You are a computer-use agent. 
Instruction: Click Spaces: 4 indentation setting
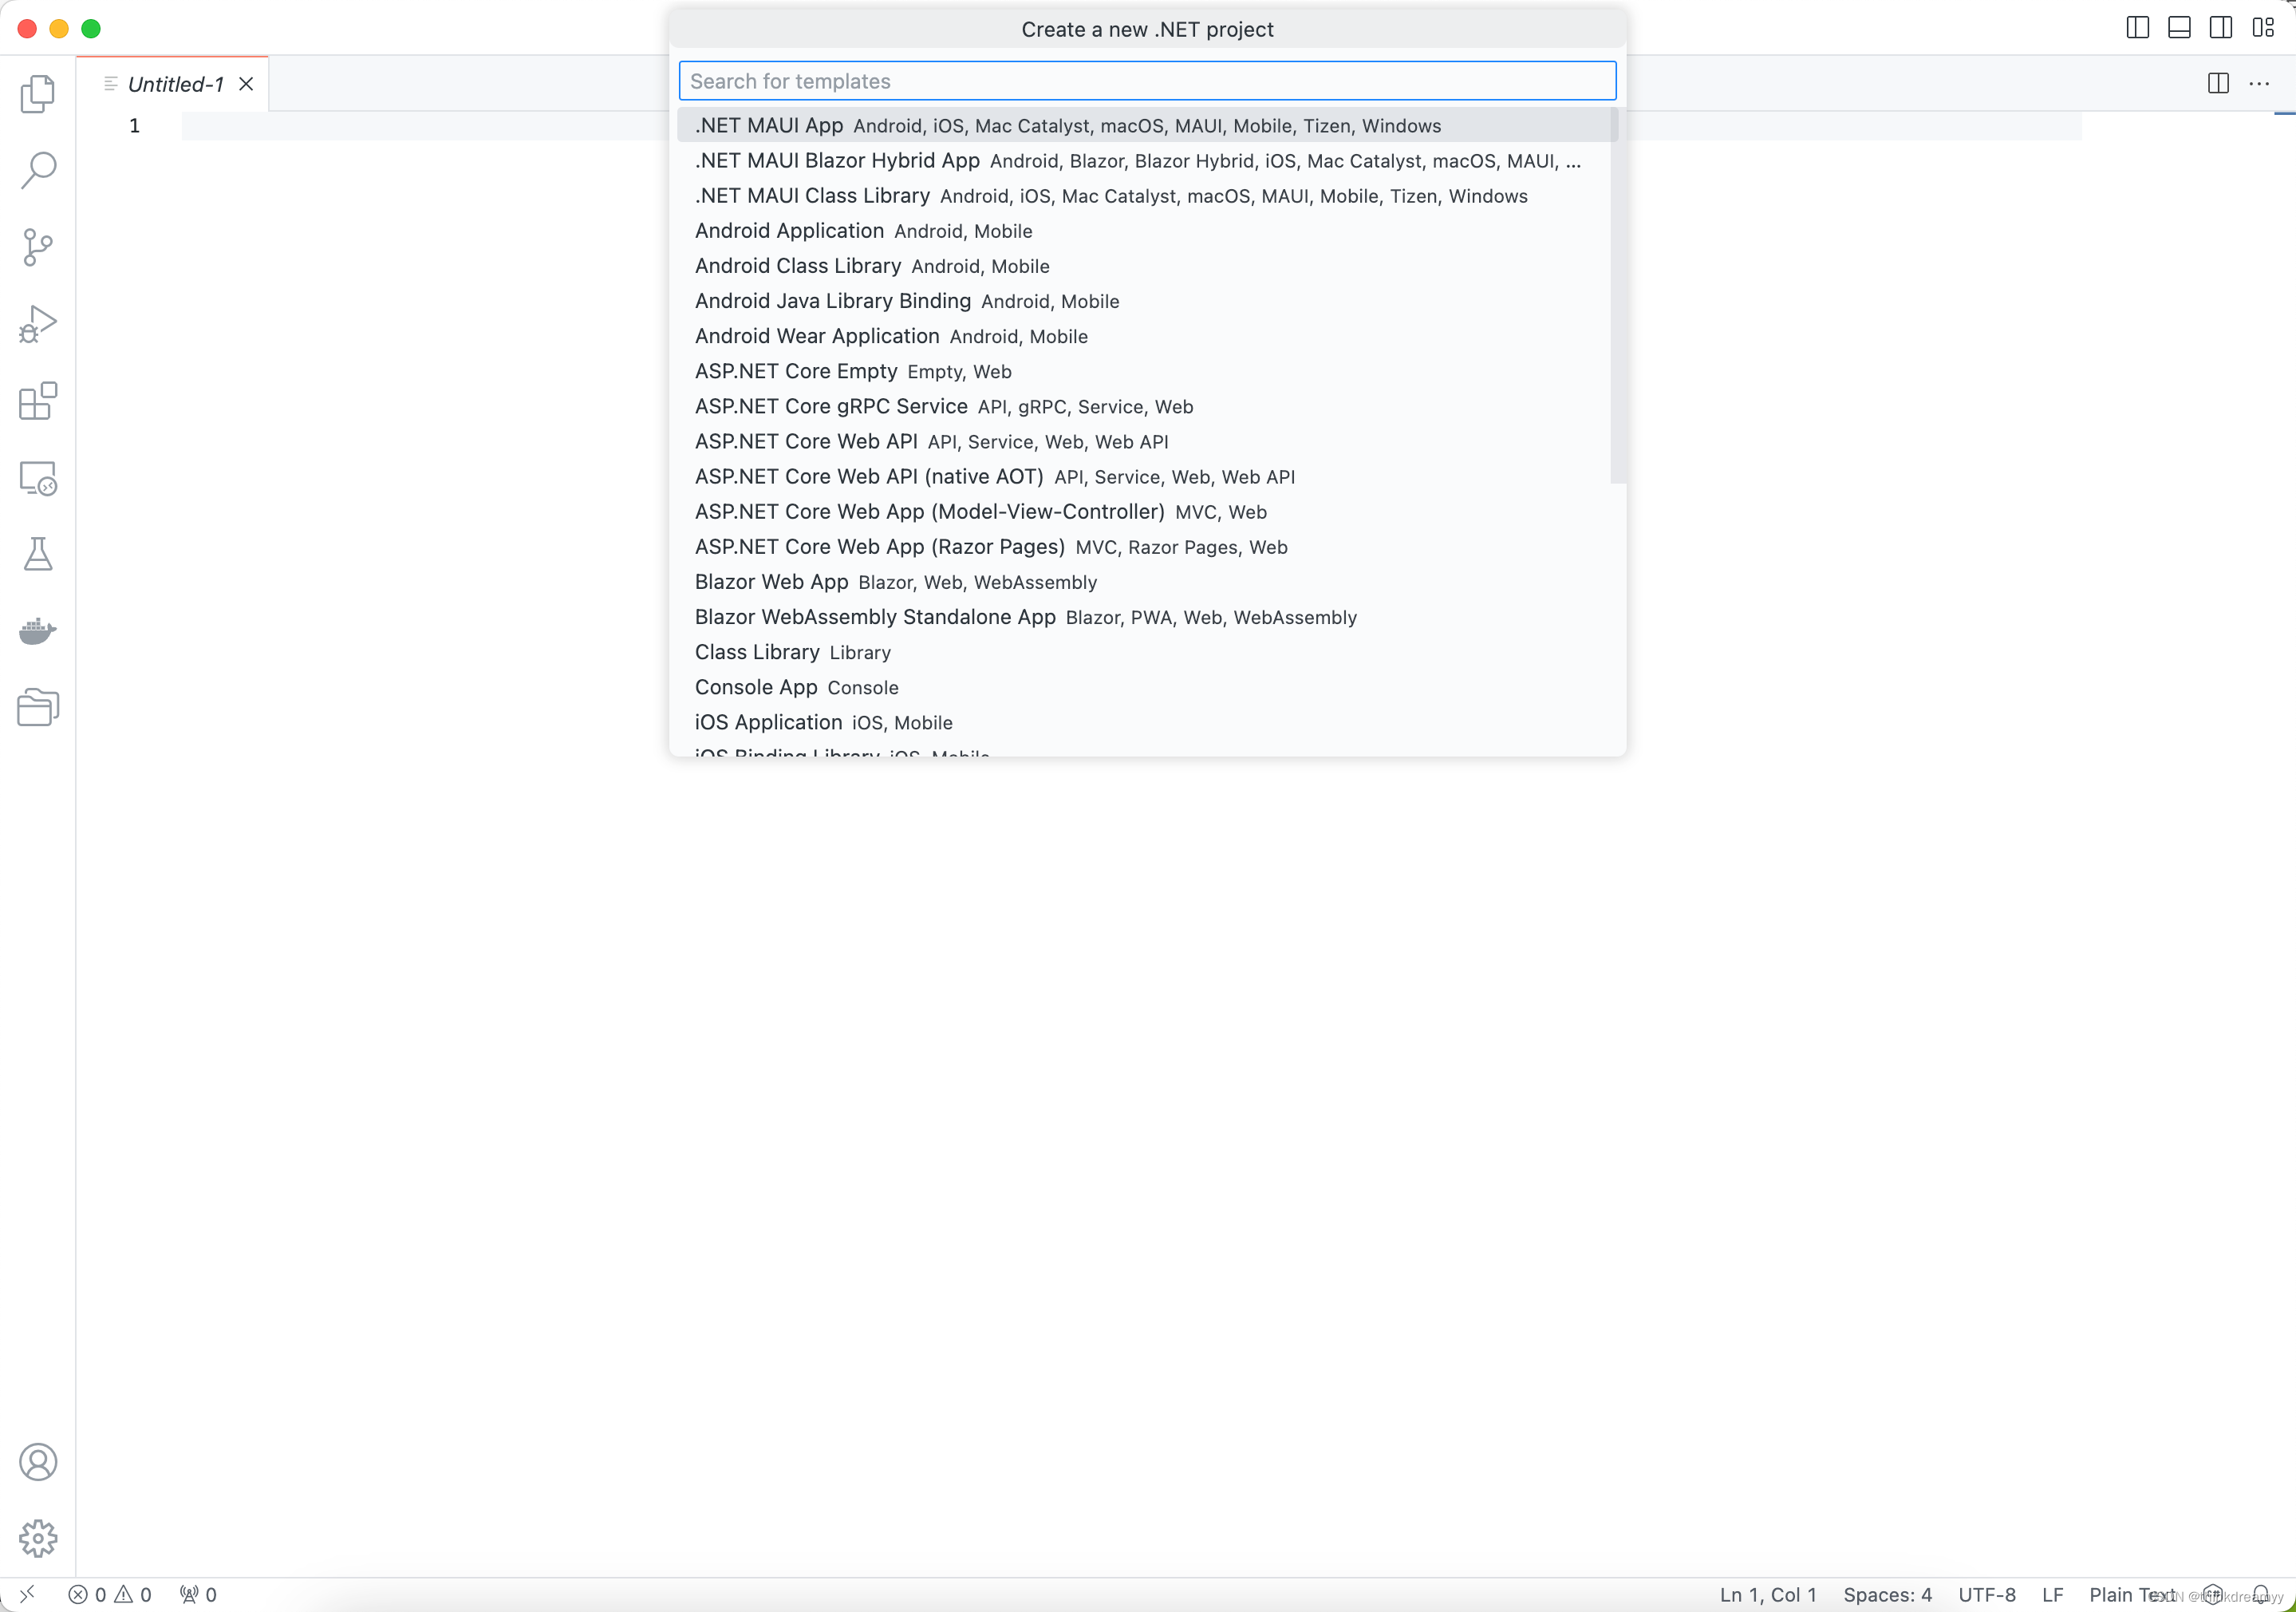pyautogui.click(x=1887, y=1594)
